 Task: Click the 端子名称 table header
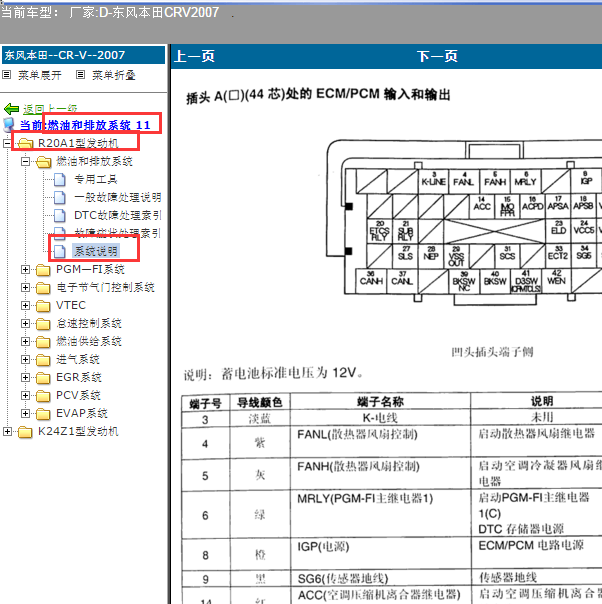[380, 402]
